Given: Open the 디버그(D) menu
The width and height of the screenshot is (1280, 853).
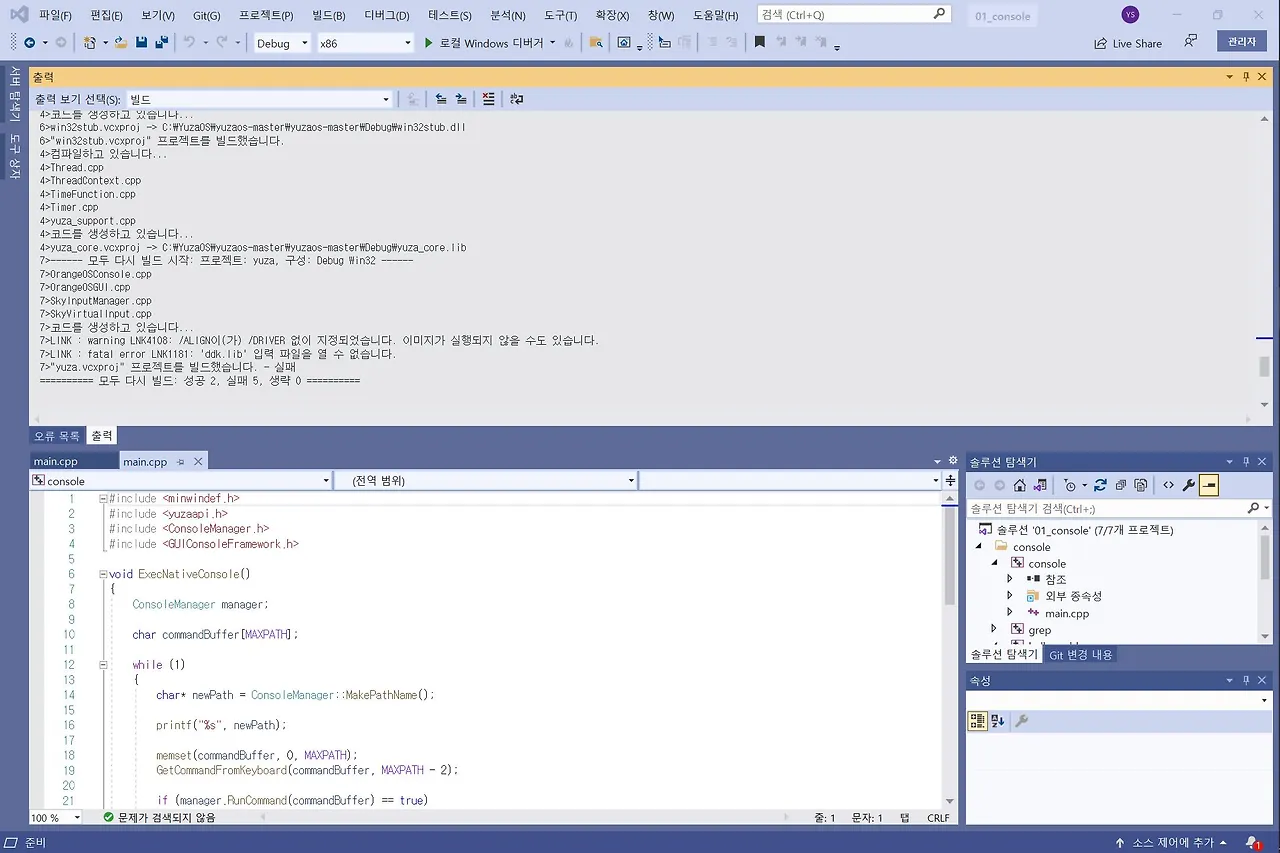Looking at the screenshot, I should (387, 15).
